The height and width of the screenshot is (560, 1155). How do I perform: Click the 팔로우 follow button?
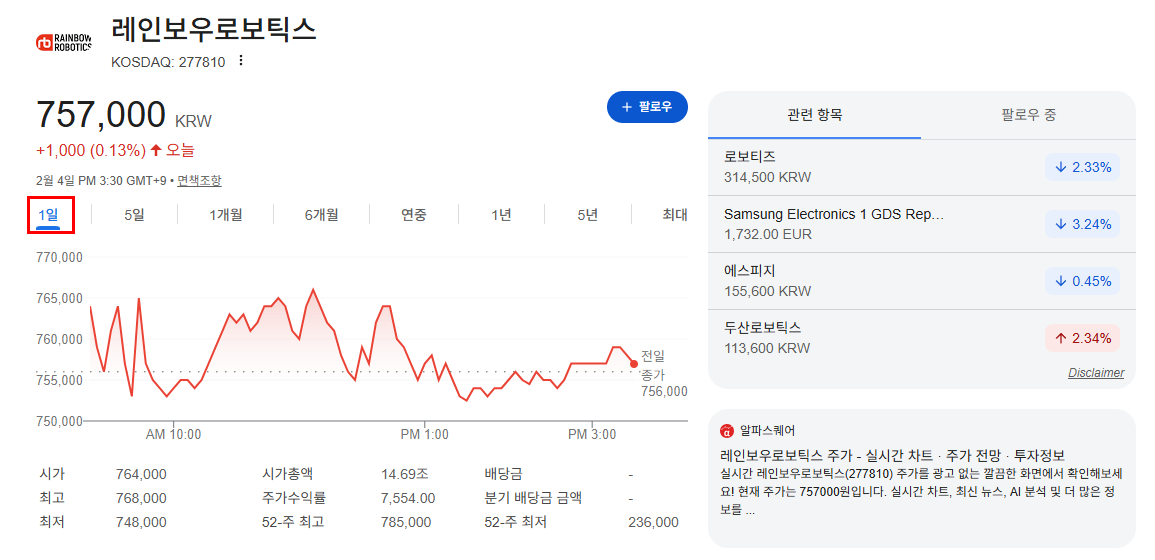[647, 107]
